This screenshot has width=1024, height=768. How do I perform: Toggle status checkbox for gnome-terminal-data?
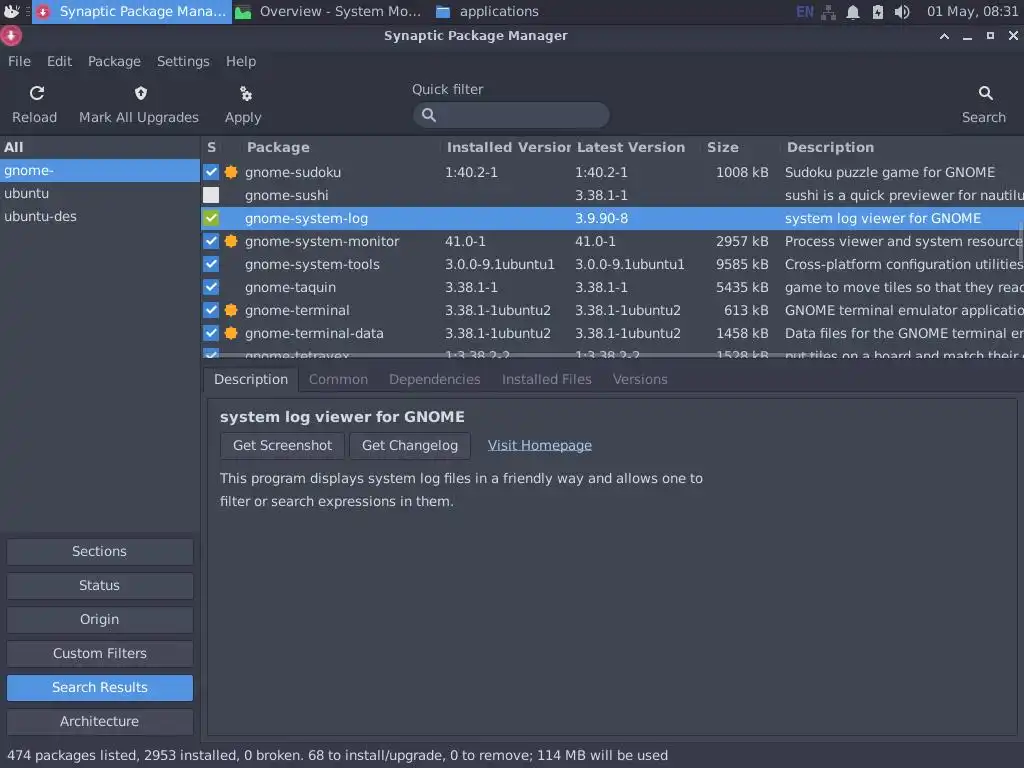coord(211,333)
